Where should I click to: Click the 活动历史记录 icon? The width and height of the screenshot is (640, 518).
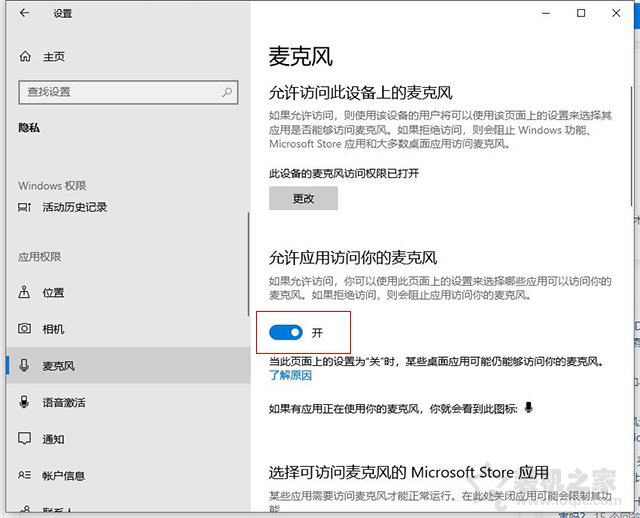pyautogui.click(x=24, y=207)
